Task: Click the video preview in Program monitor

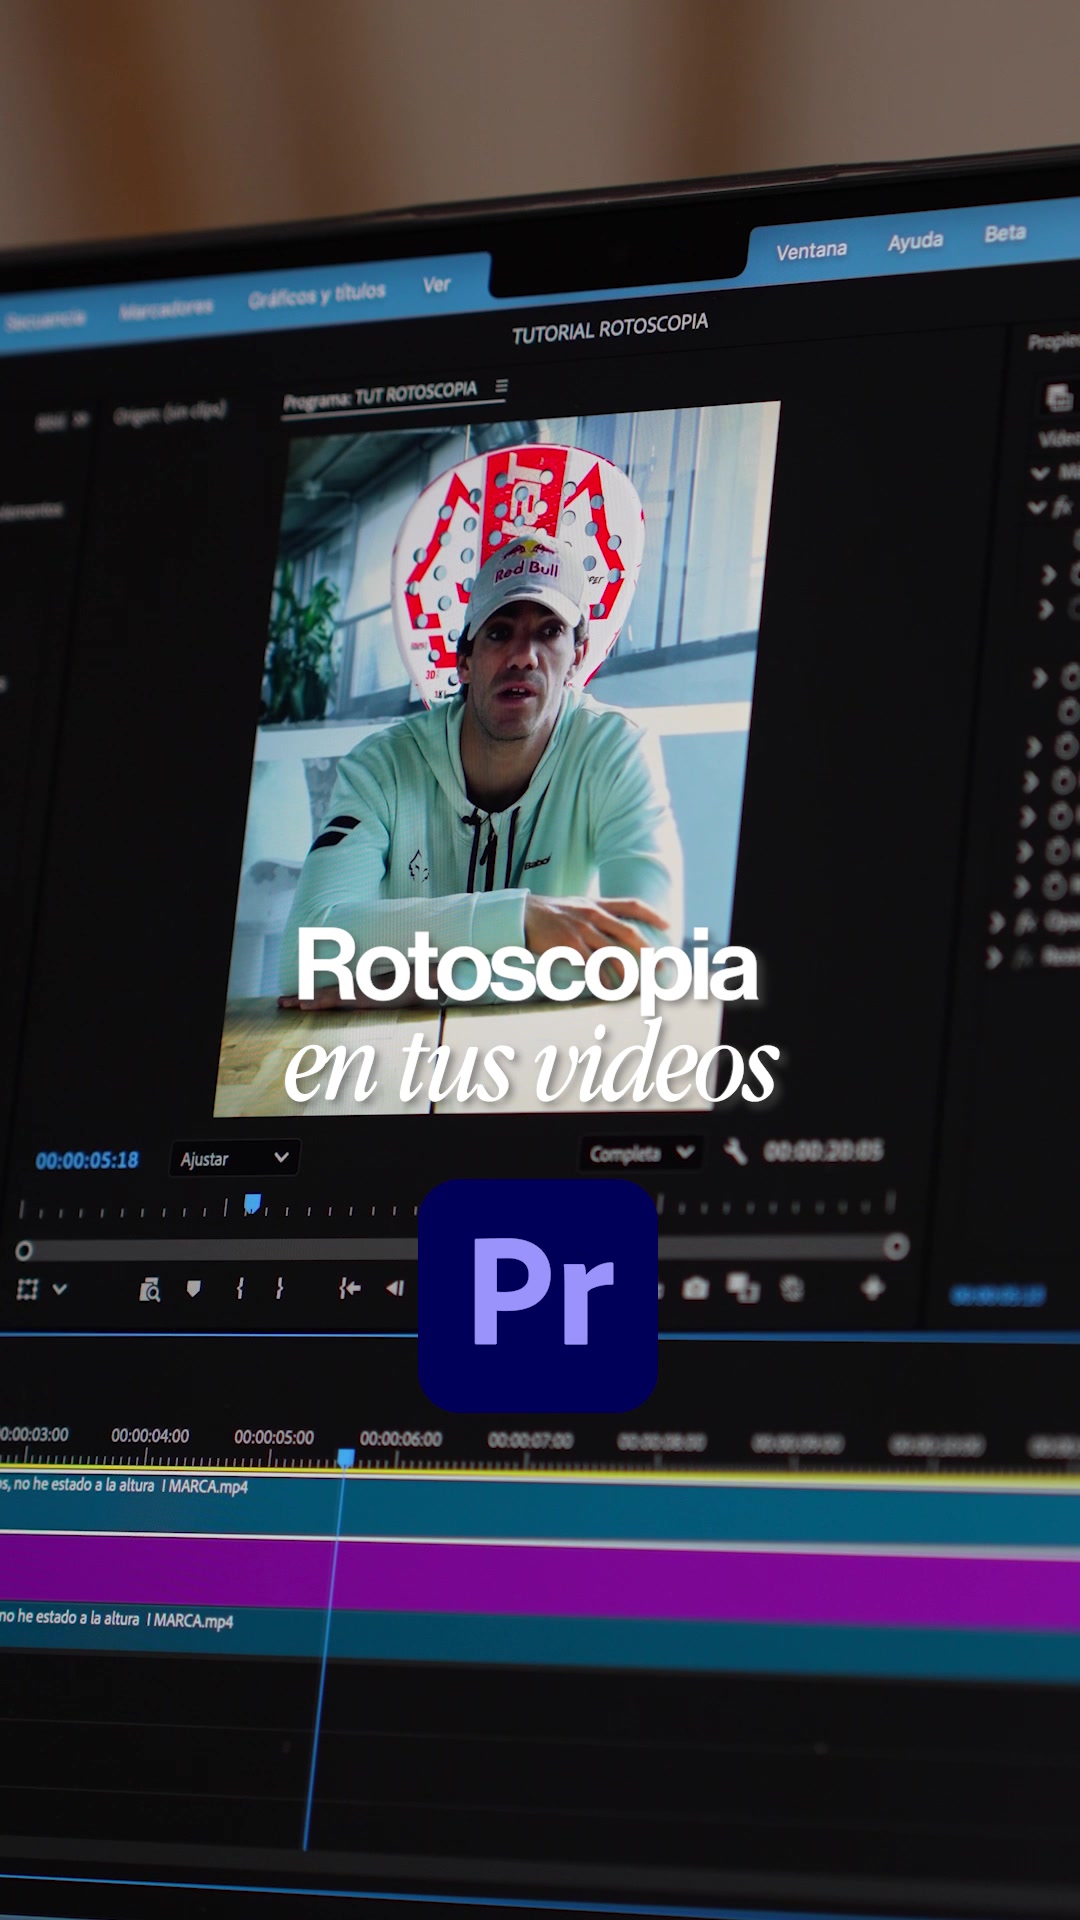Action: click(x=497, y=760)
